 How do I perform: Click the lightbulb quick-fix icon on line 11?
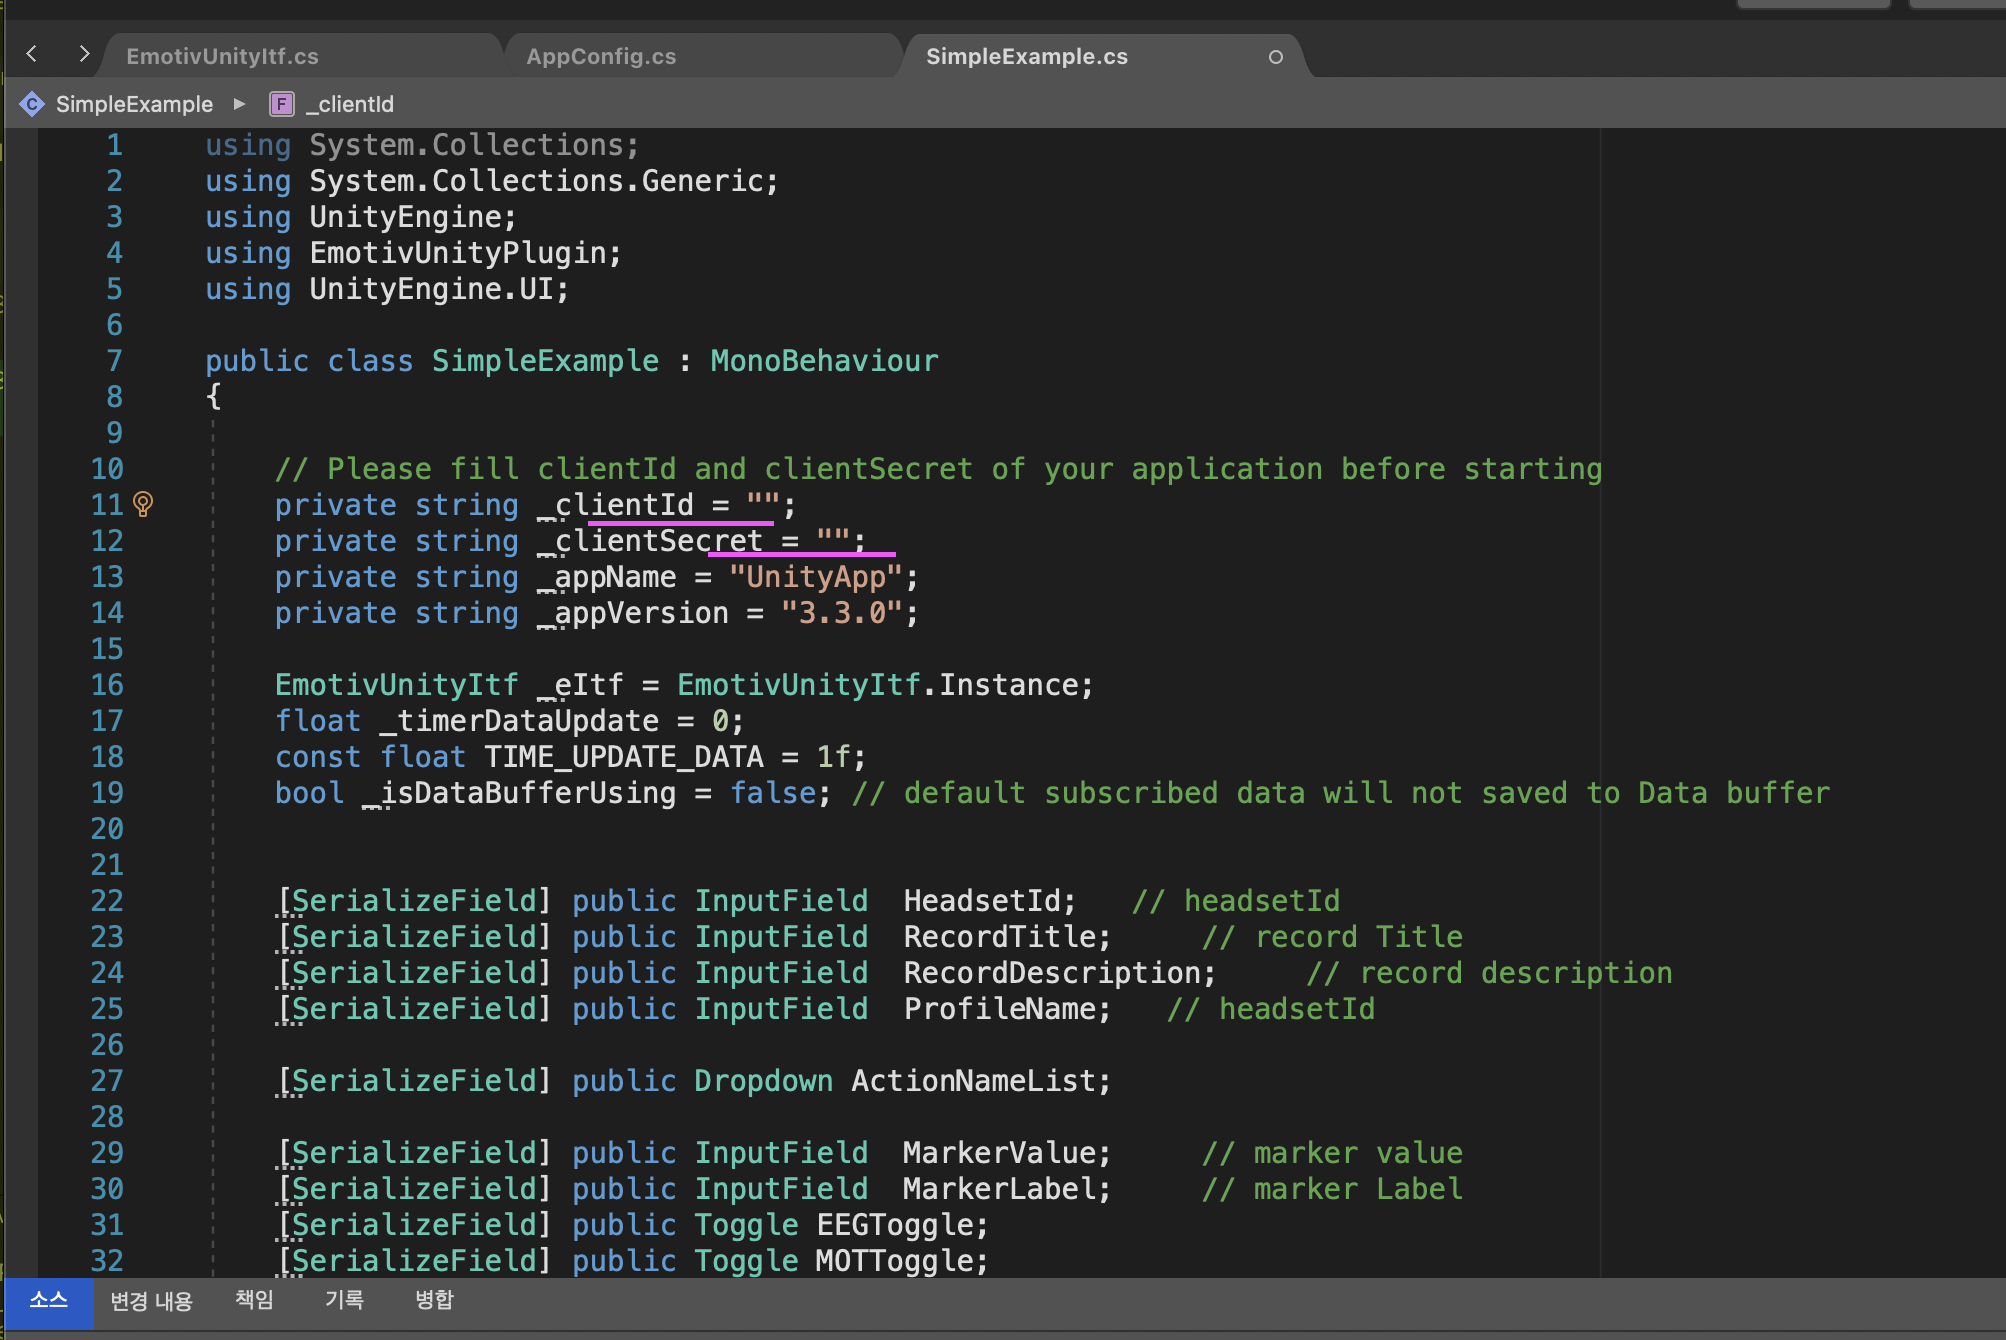pyautogui.click(x=143, y=504)
